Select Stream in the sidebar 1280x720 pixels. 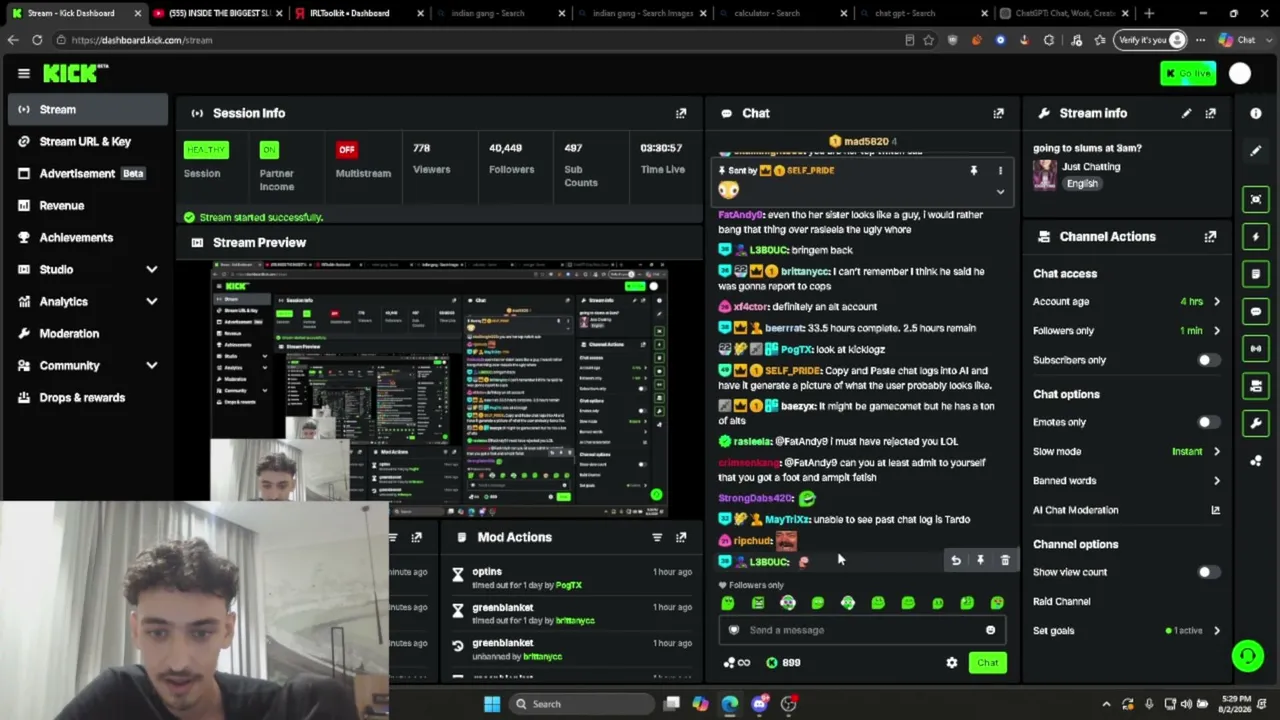(x=88, y=109)
